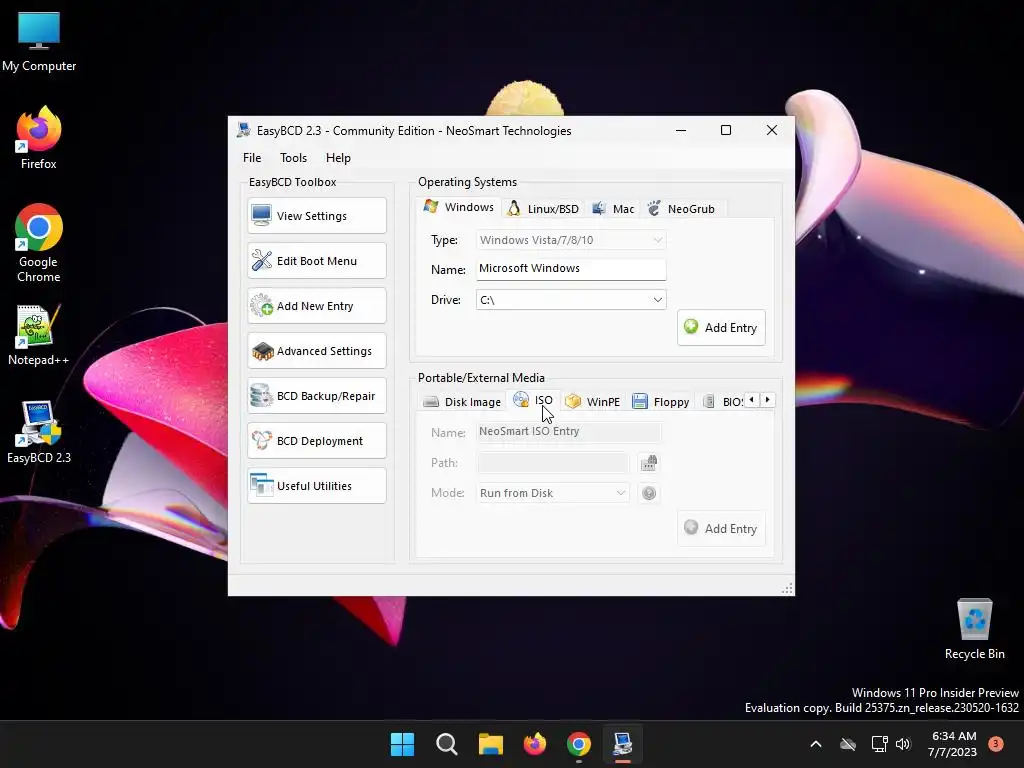The width and height of the screenshot is (1024, 768).
Task: Open File Explorer from taskbar
Action: (x=490, y=744)
